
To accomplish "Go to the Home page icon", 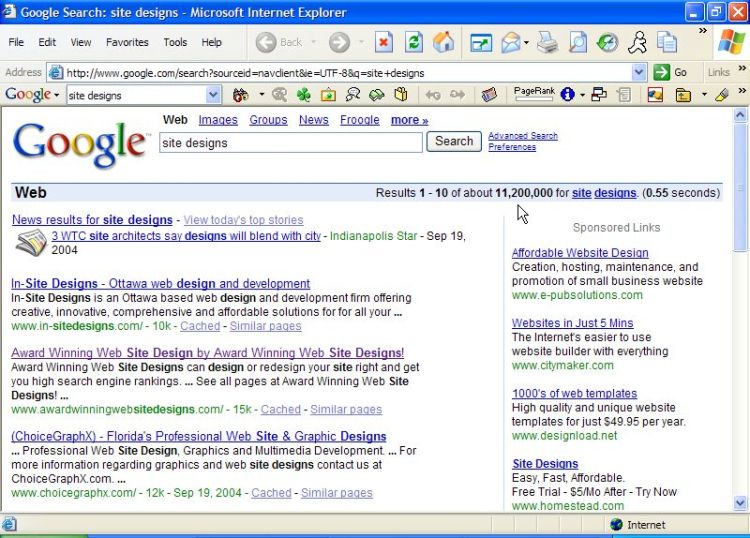I will (443, 43).
